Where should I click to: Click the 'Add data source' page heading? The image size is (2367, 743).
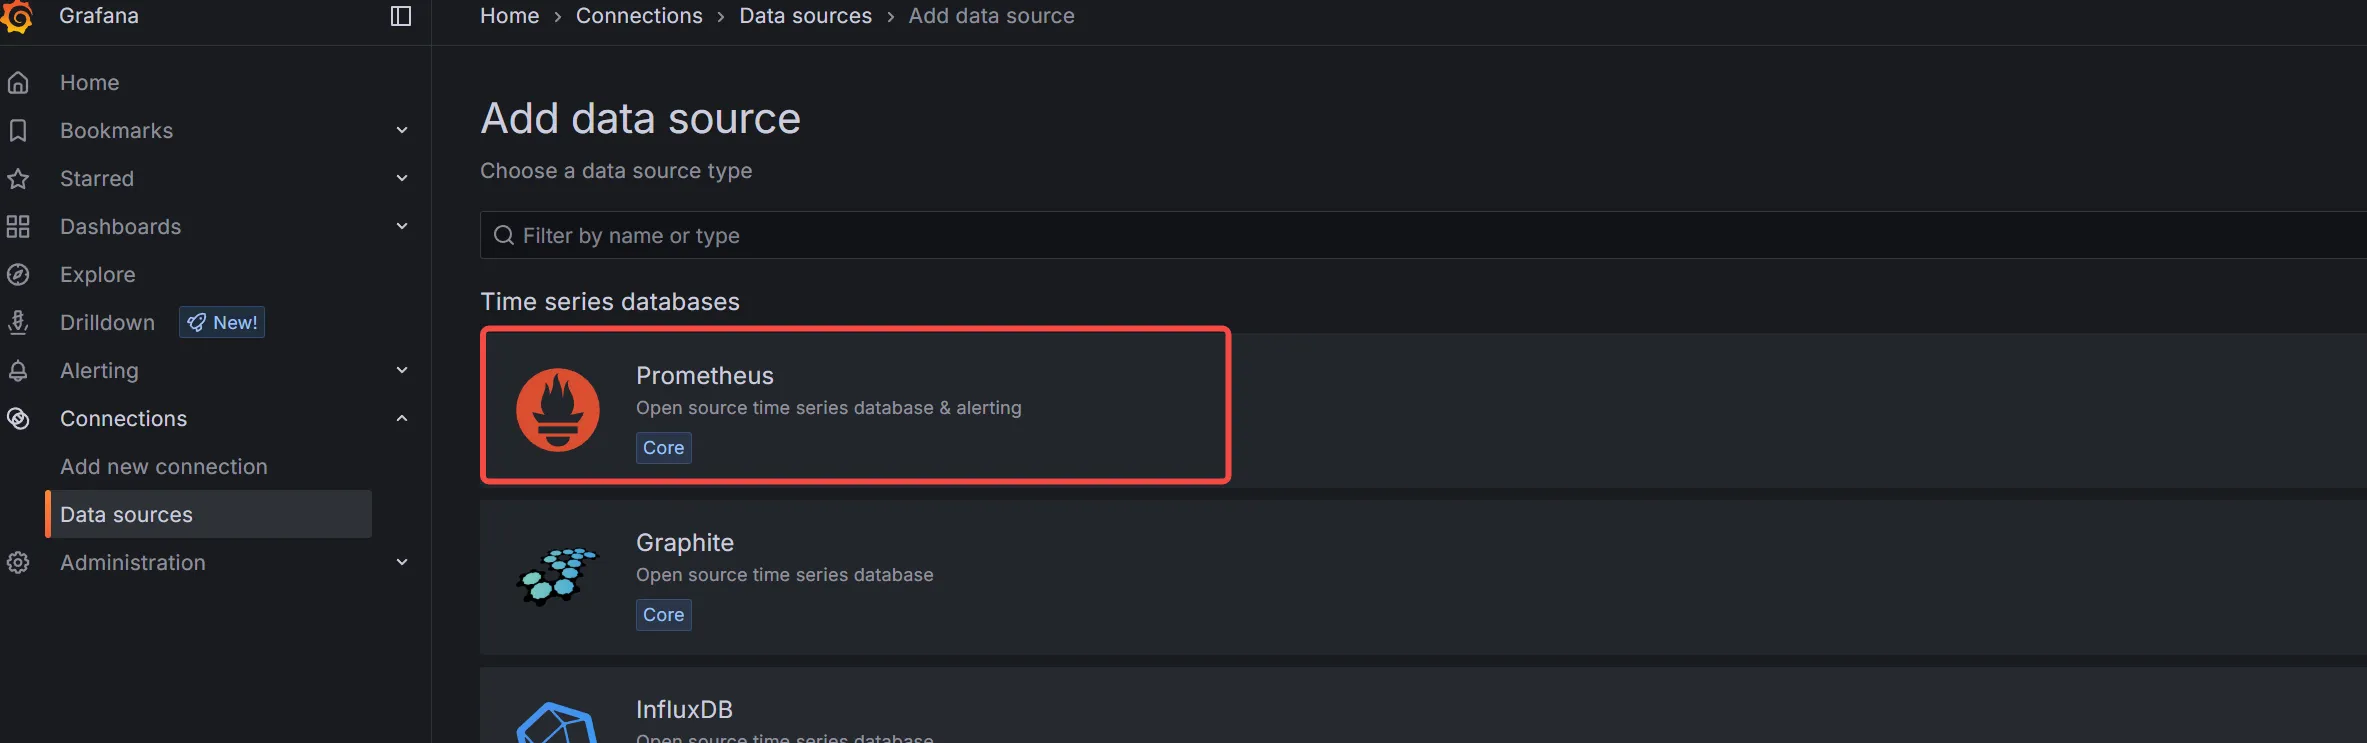pos(641,119)
